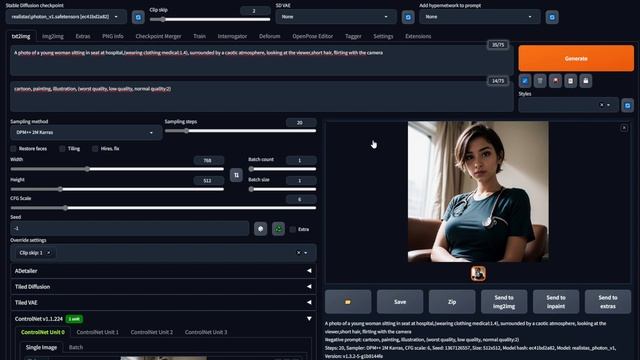640x360 pixels.
Task: Clear the prompt with trash icon
Action: pos(540,81)
